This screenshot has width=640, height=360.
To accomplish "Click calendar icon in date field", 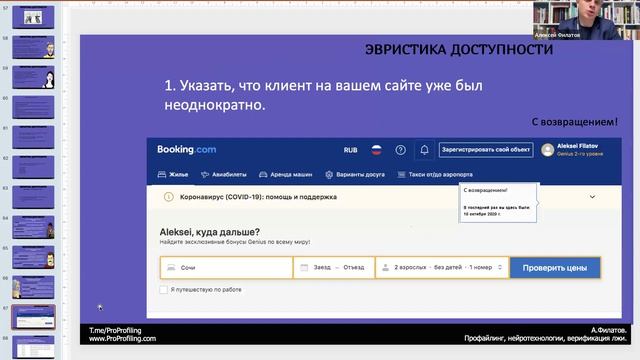I will pyautogui.click(x=304, y=267).
